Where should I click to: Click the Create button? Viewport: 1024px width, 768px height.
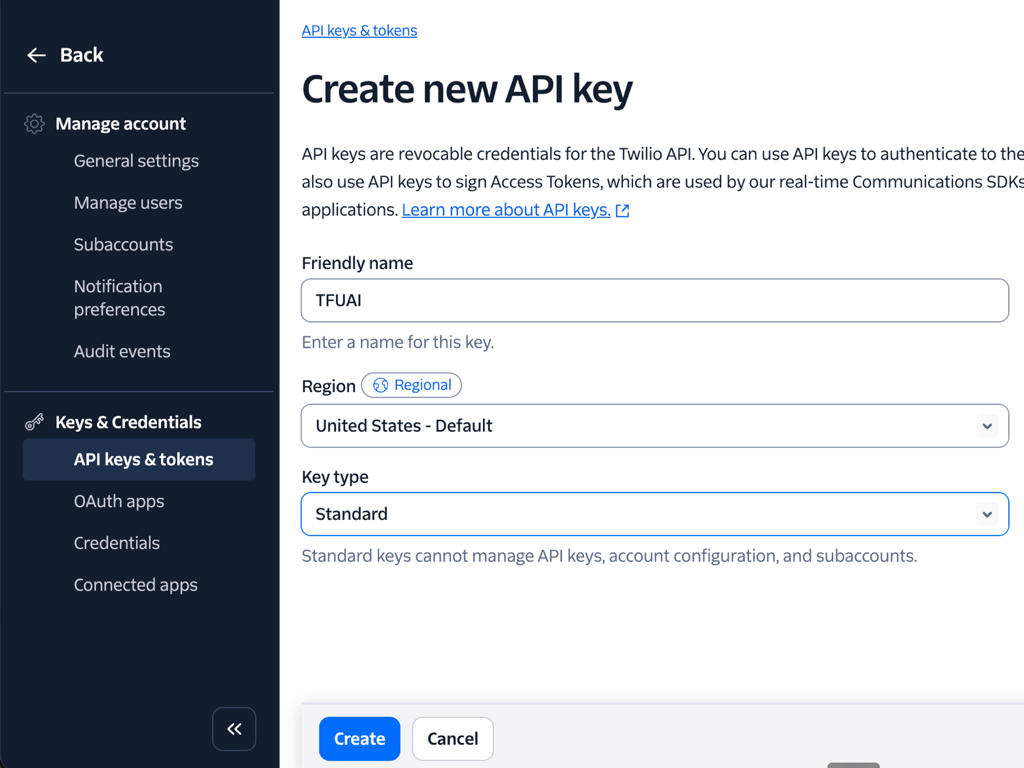[x=360, y=739]
